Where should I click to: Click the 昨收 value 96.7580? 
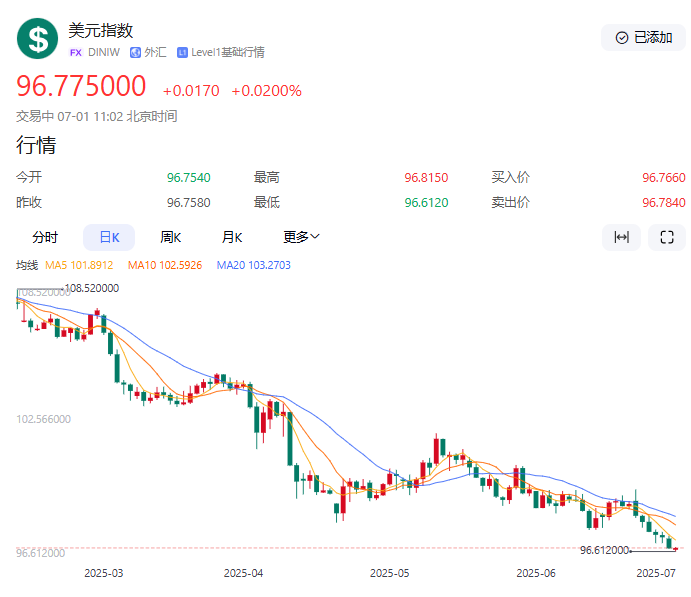[189, 203]
